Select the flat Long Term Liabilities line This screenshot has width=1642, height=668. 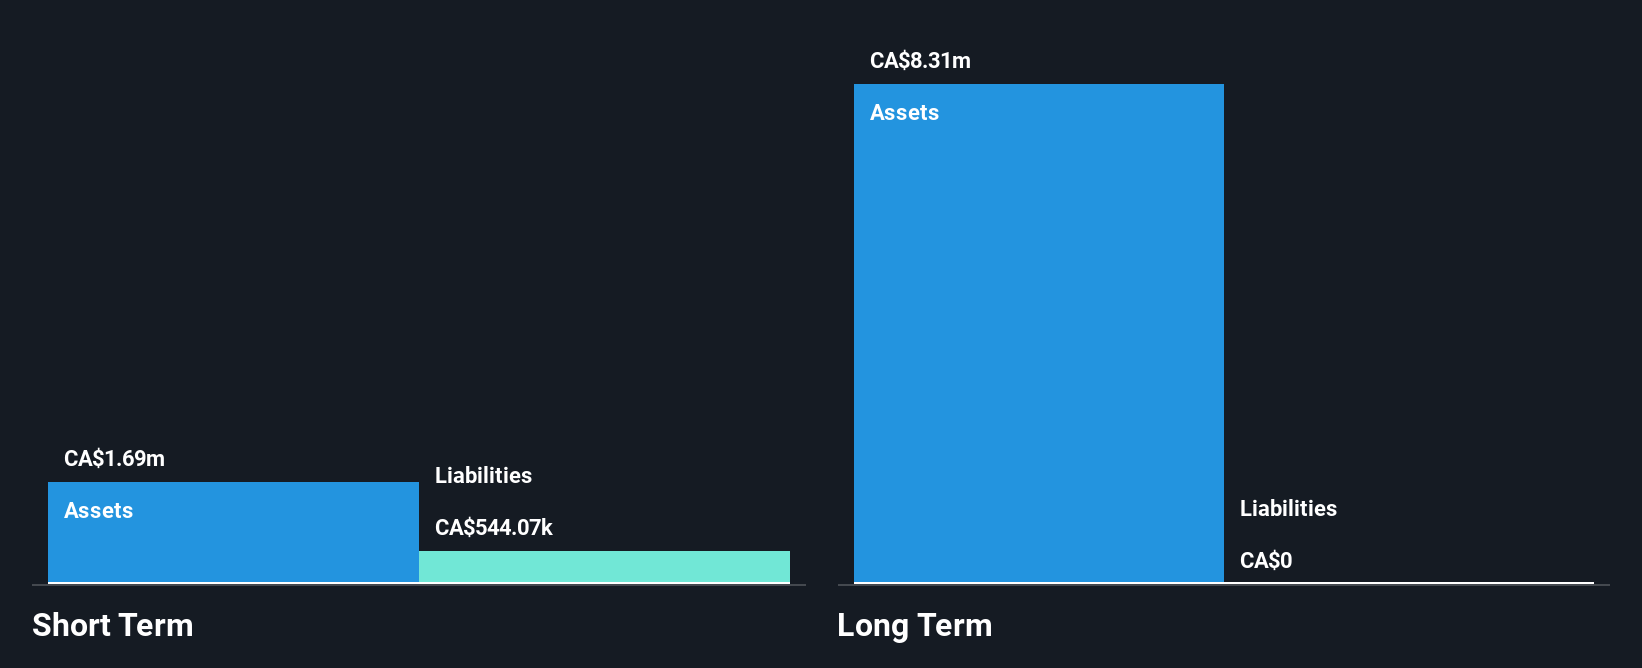pyautogui.click(x=1408, y=582)
